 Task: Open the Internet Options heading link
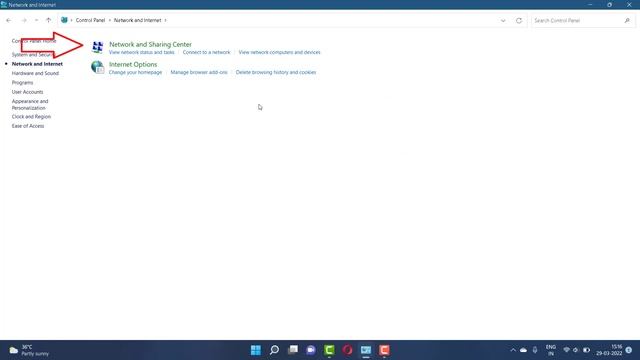click(133, 64)
